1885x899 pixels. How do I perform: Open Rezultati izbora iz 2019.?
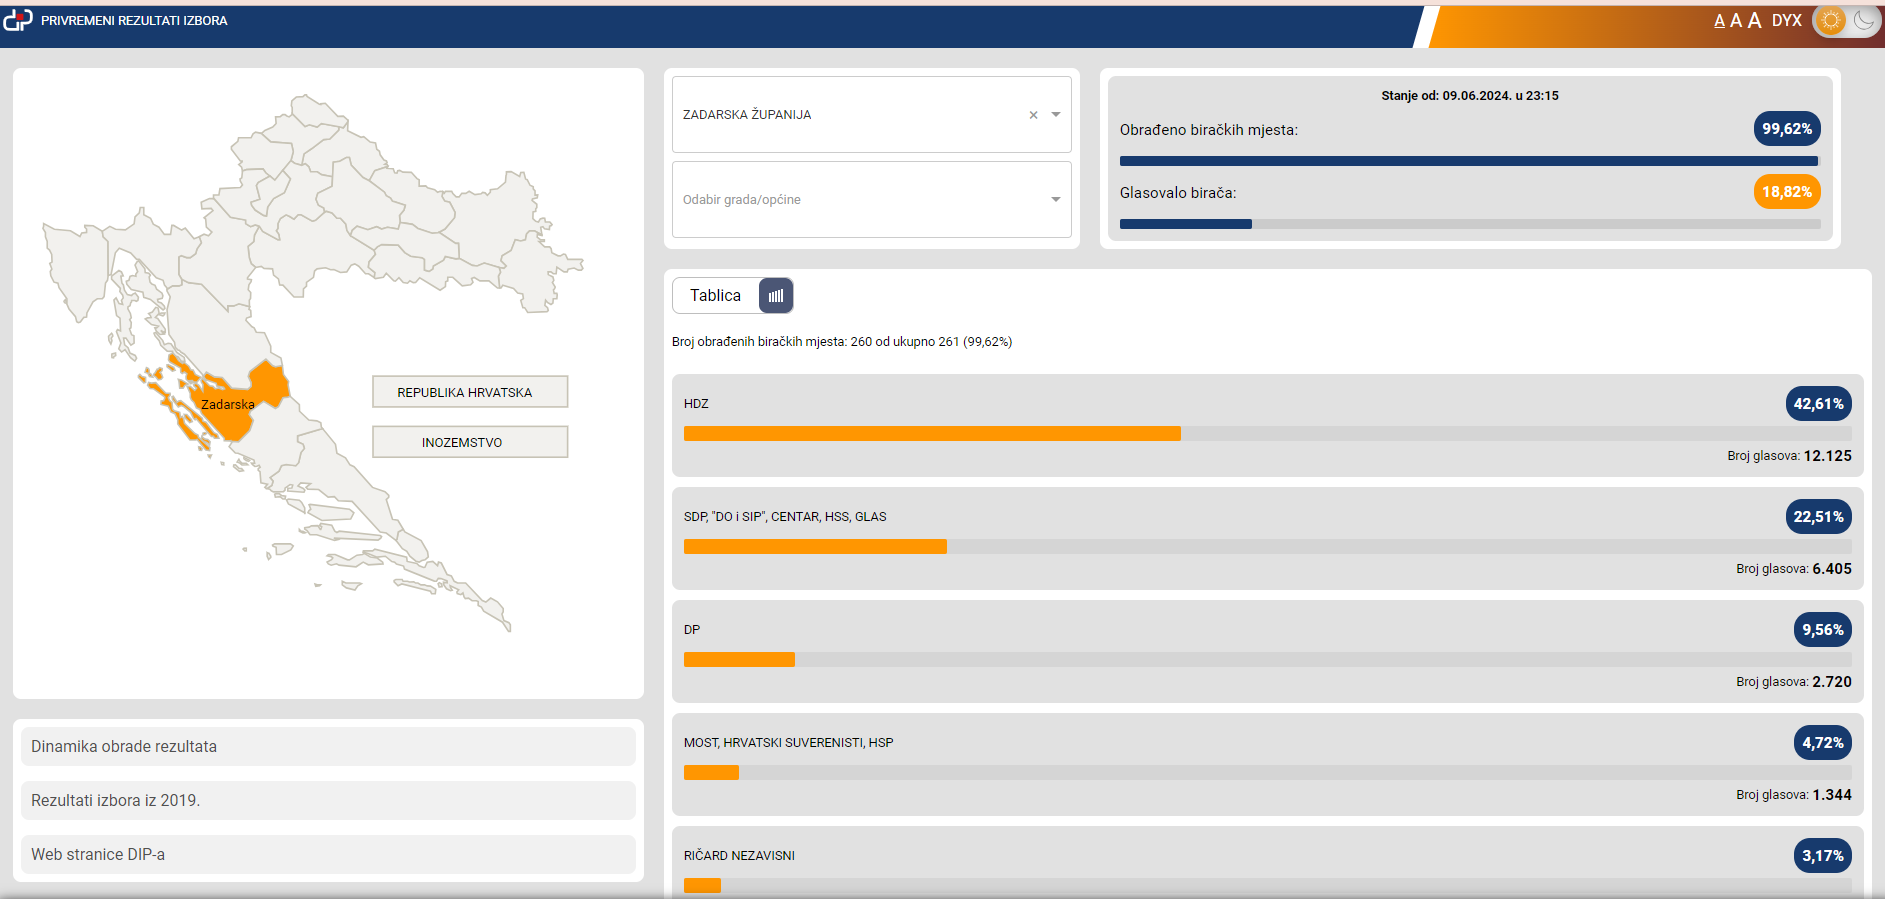coord(328,801)
